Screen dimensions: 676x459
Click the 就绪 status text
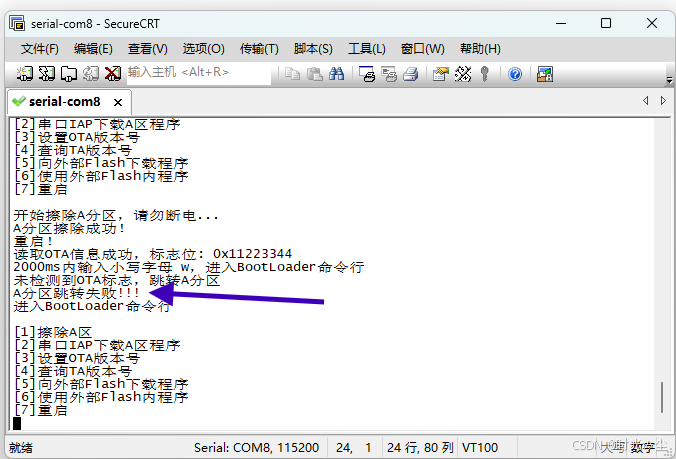pyautogui.click(x=21, y=448)
